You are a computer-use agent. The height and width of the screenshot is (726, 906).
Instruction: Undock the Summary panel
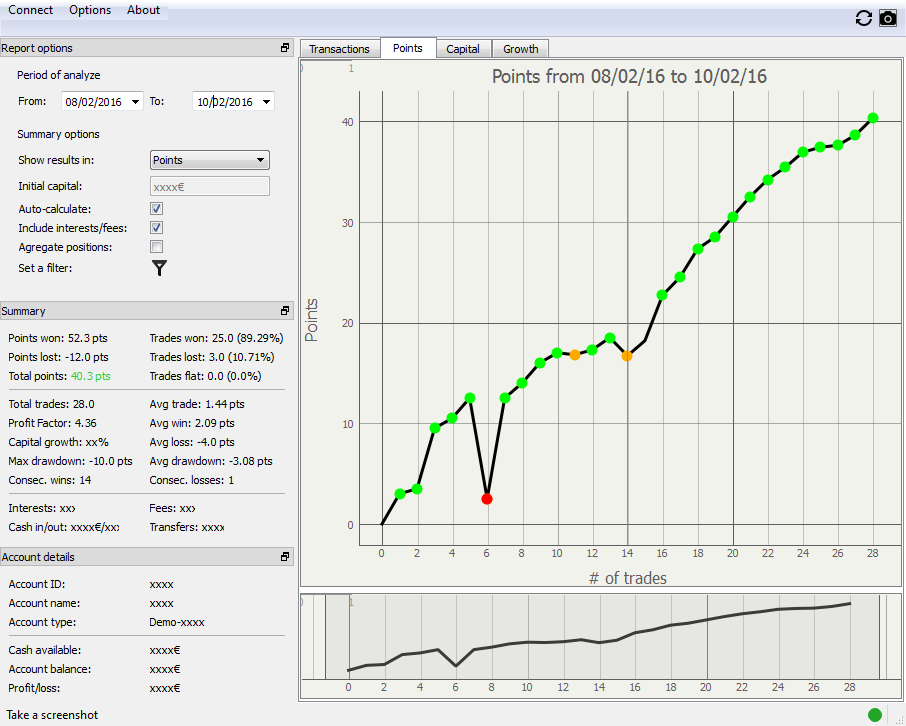click(285, 311)
